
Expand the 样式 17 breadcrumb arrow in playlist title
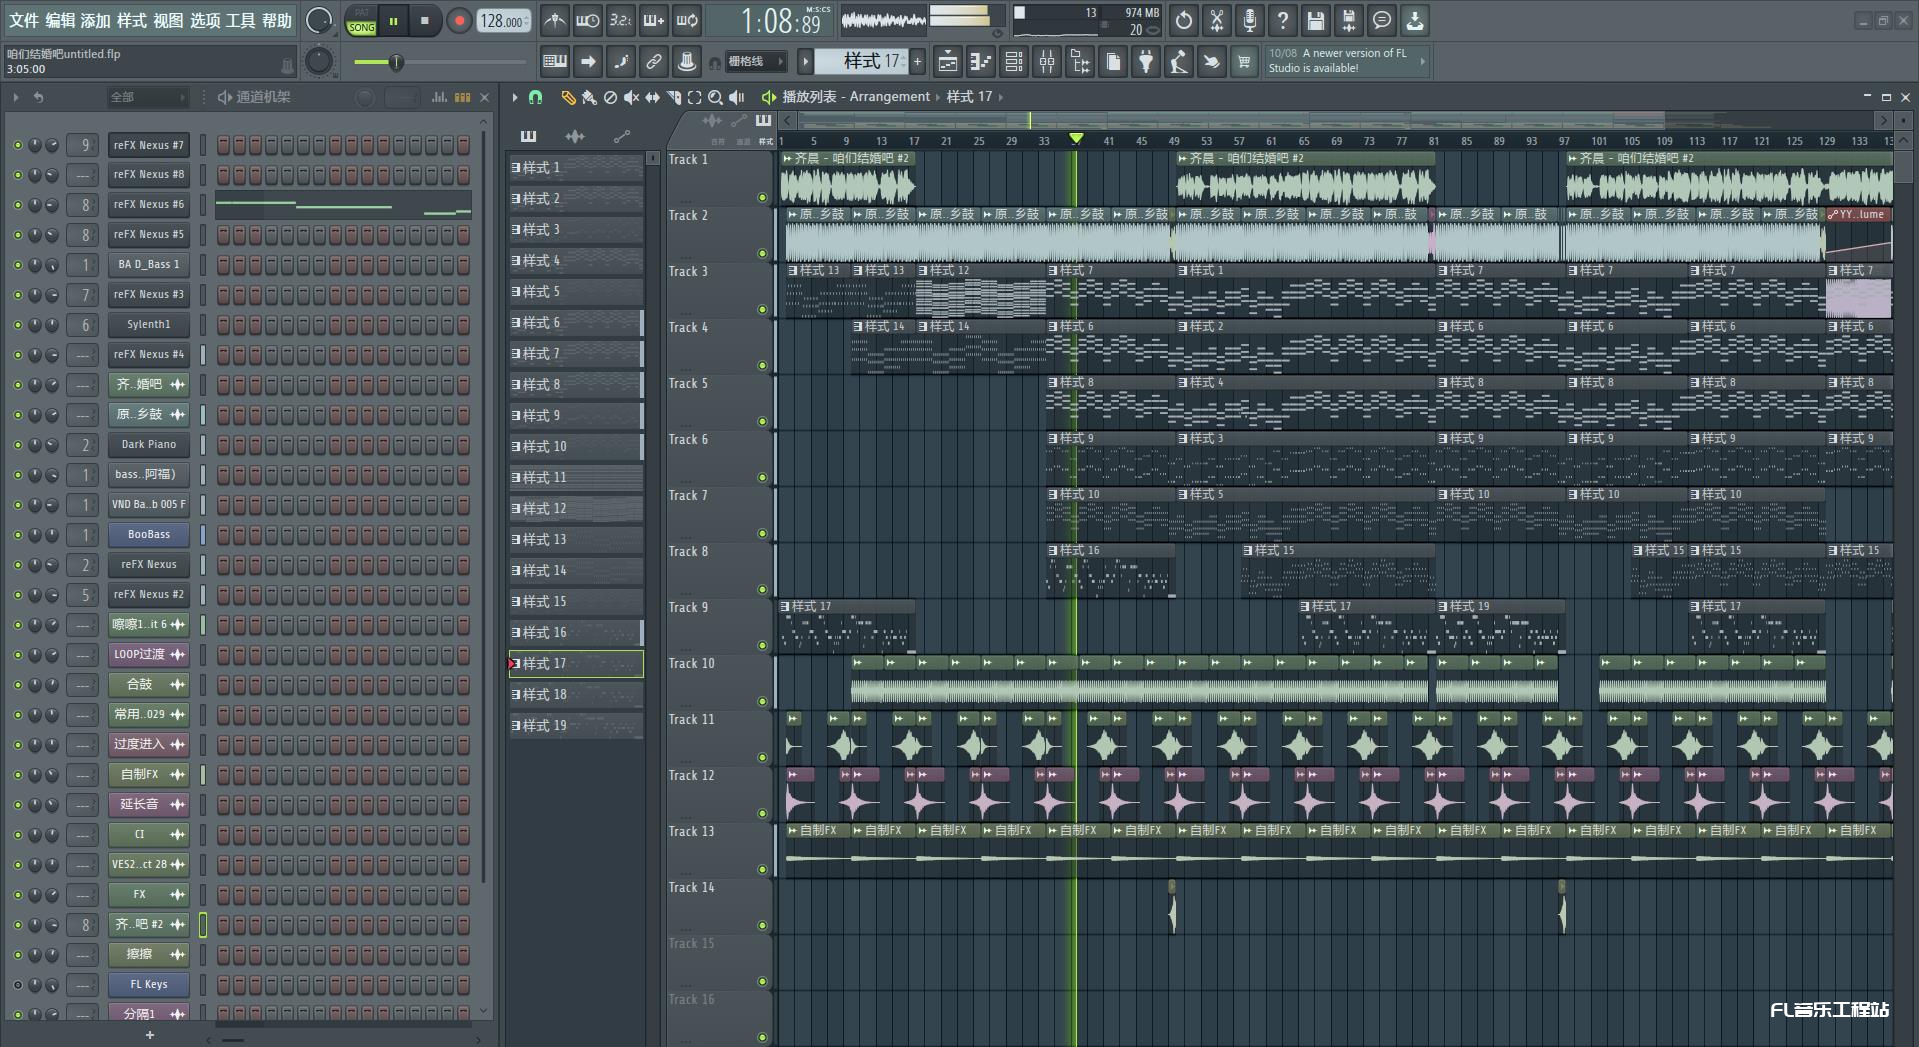1000,97
